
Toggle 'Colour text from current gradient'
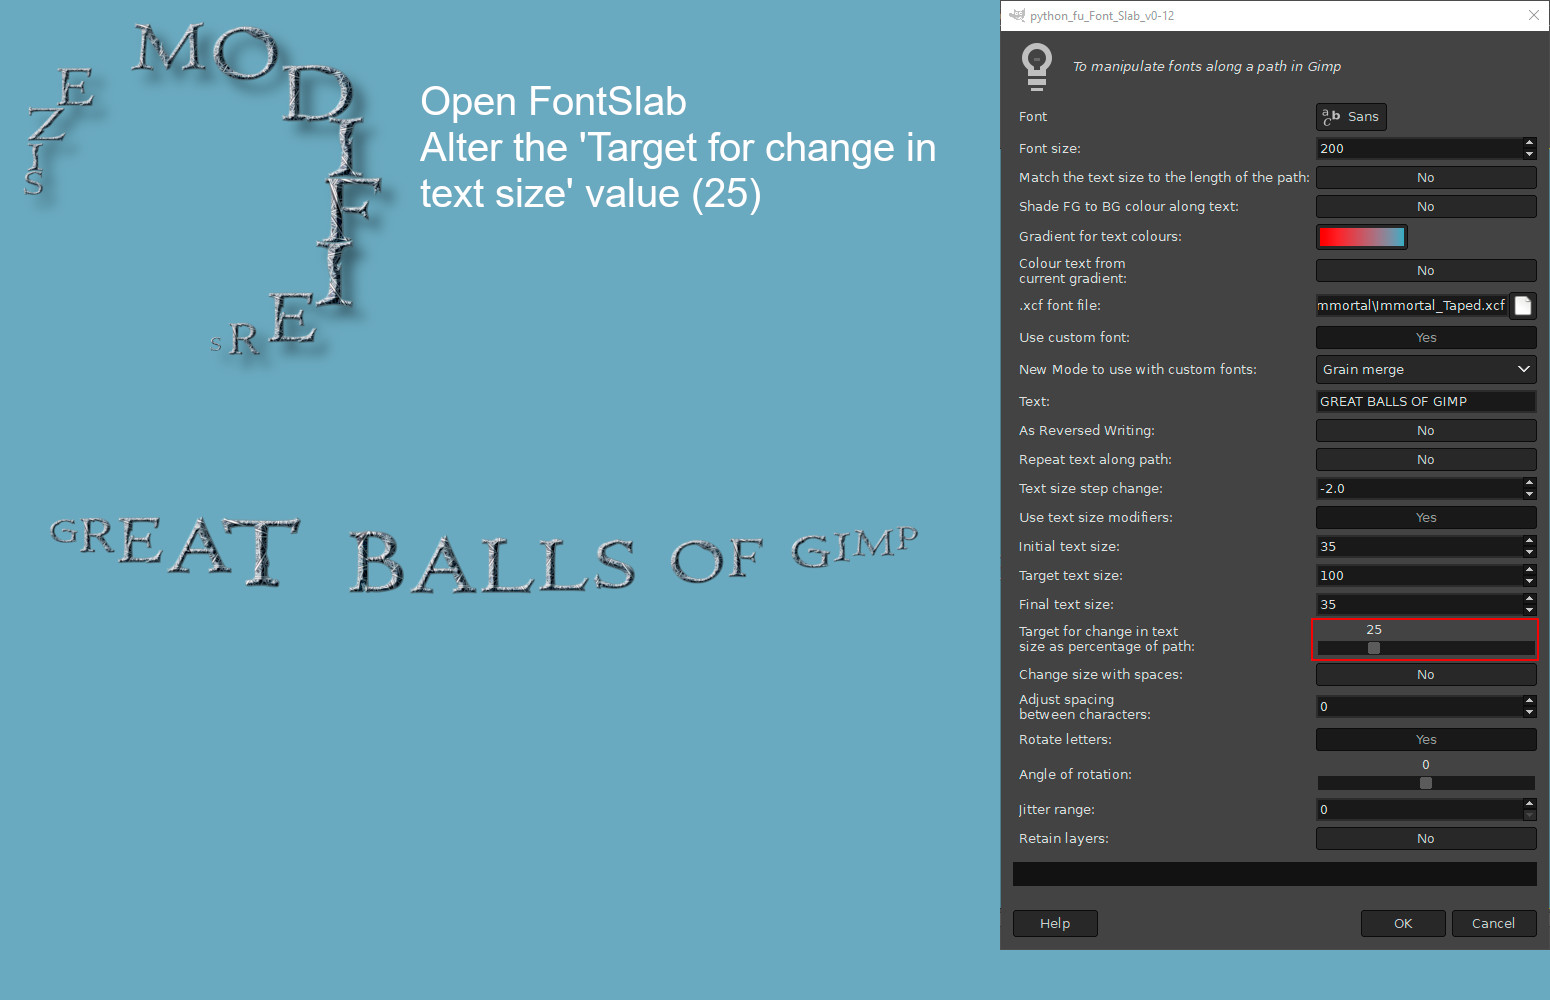(x=1426, y=271)
